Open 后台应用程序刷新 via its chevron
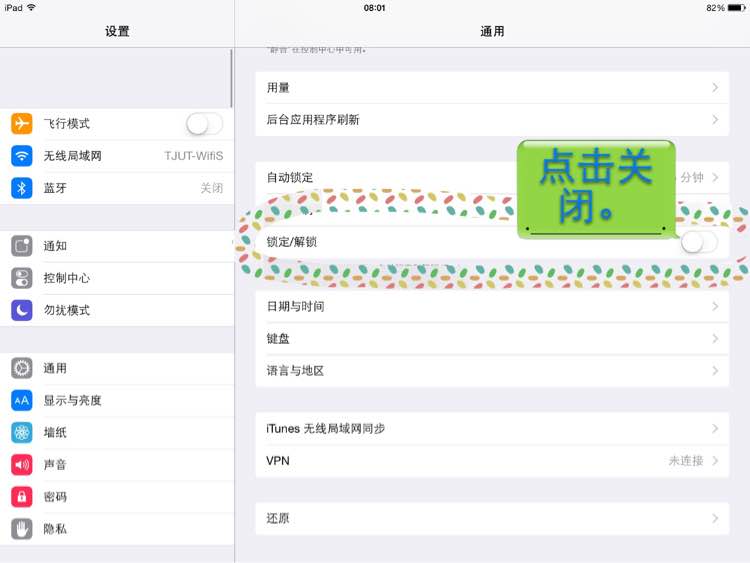The height and width of the screenshot is (563, 750). (x=715, y=120)
